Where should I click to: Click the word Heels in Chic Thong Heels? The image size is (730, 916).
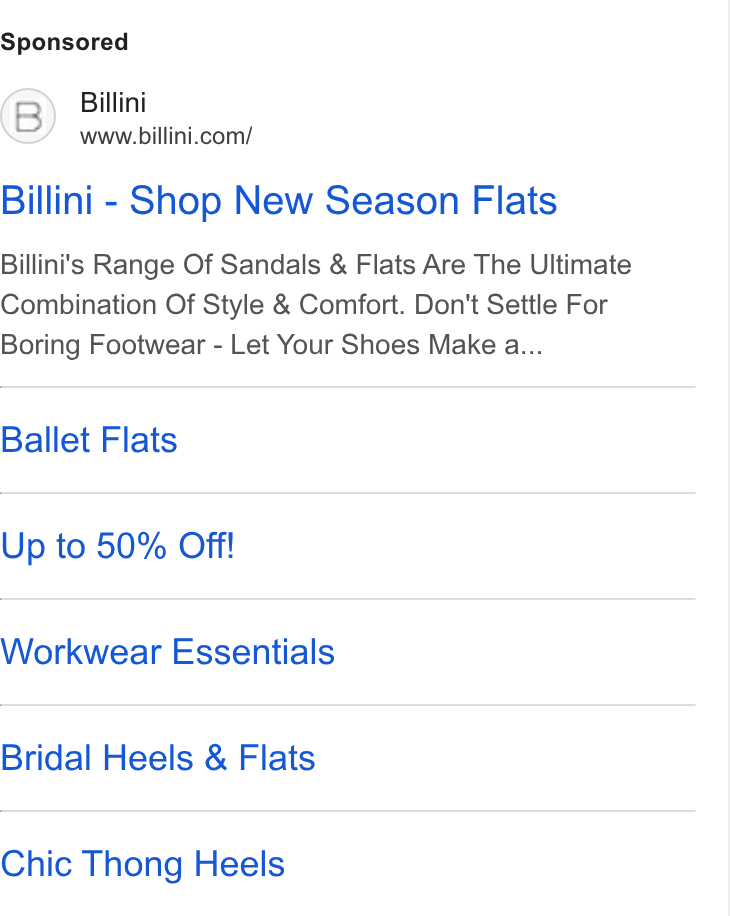pyautogui.click(x=239, y=865)
